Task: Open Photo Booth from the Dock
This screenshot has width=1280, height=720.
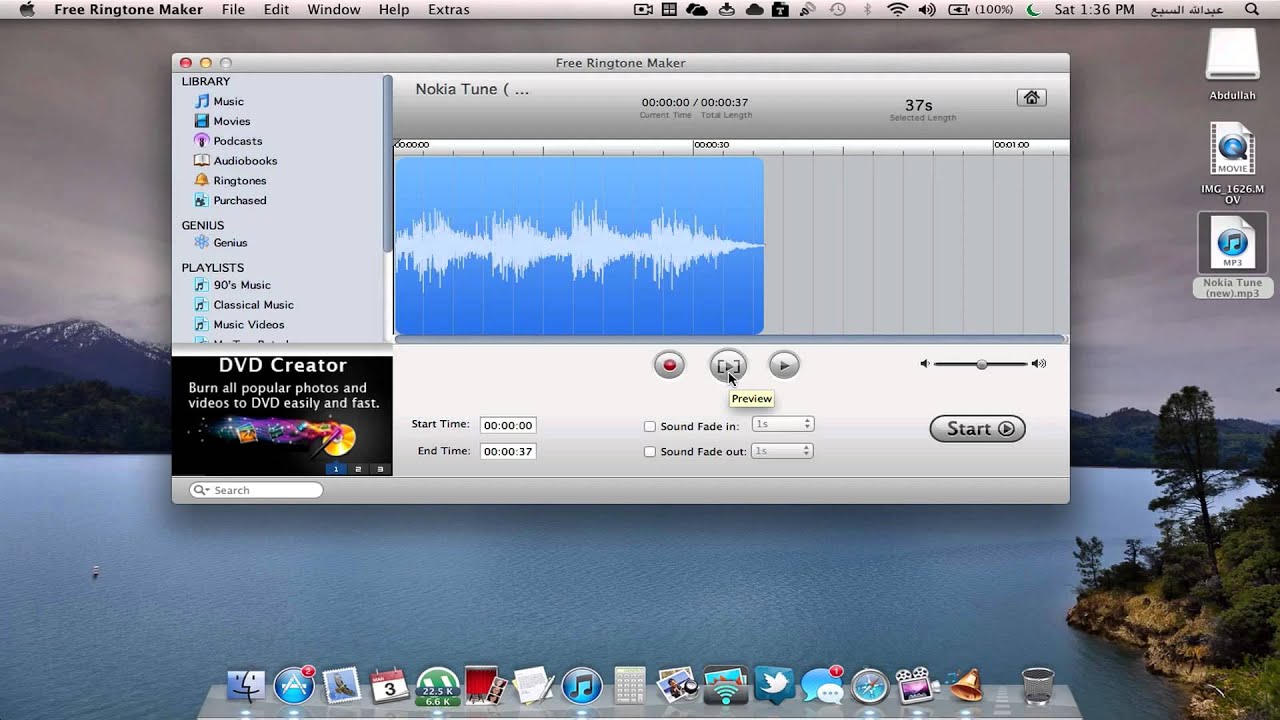Action: (485, 686)
